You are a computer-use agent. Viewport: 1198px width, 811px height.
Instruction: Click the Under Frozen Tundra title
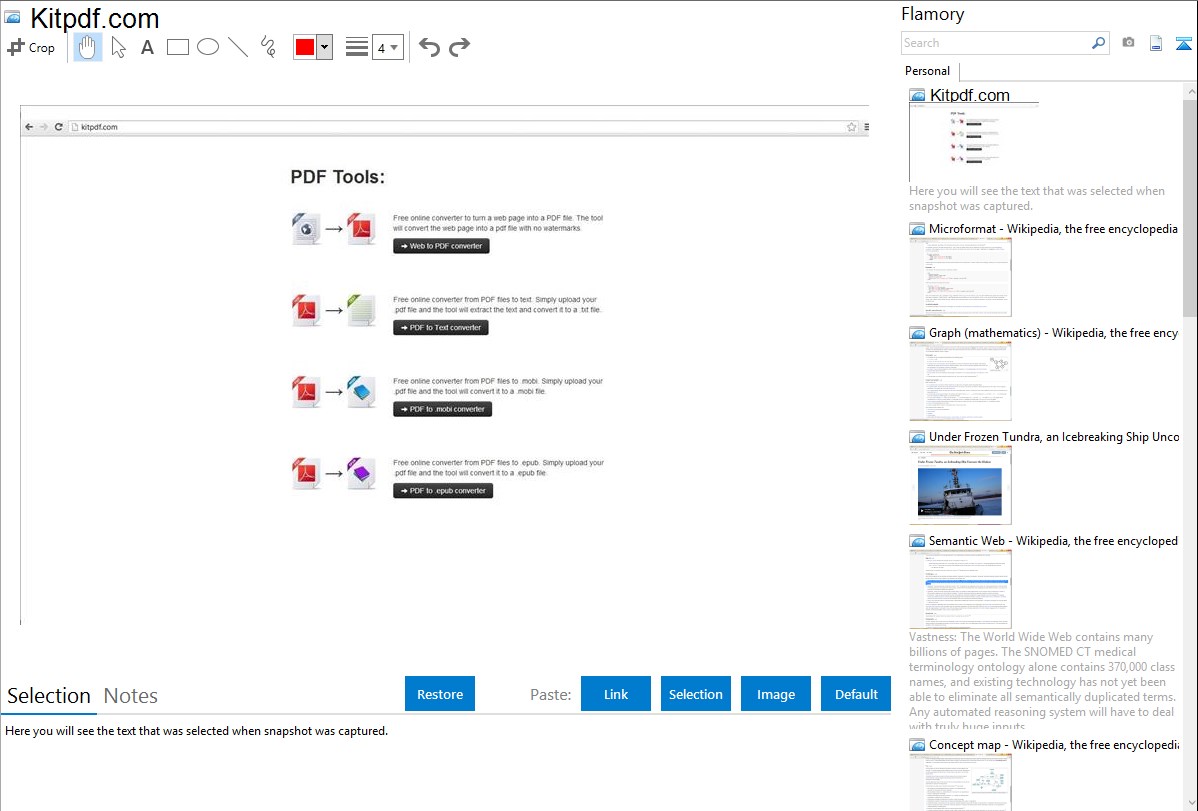coord(1054,436)
